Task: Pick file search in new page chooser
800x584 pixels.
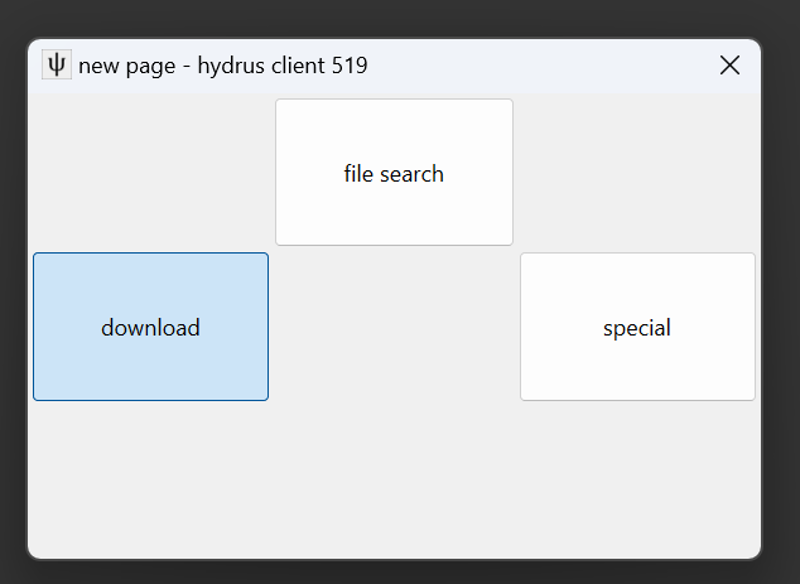Action: tap(394, 172)
